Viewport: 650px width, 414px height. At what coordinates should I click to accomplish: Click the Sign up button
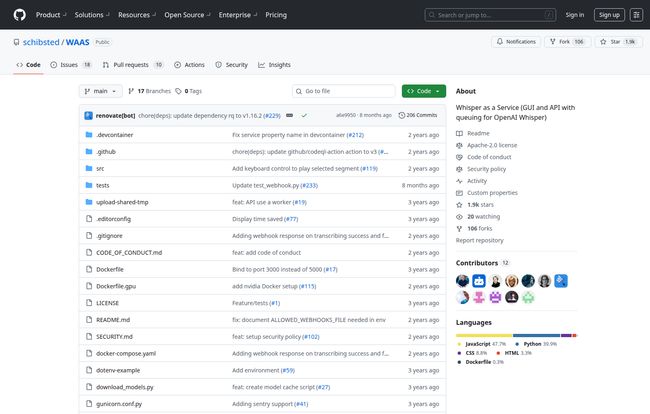608,15
